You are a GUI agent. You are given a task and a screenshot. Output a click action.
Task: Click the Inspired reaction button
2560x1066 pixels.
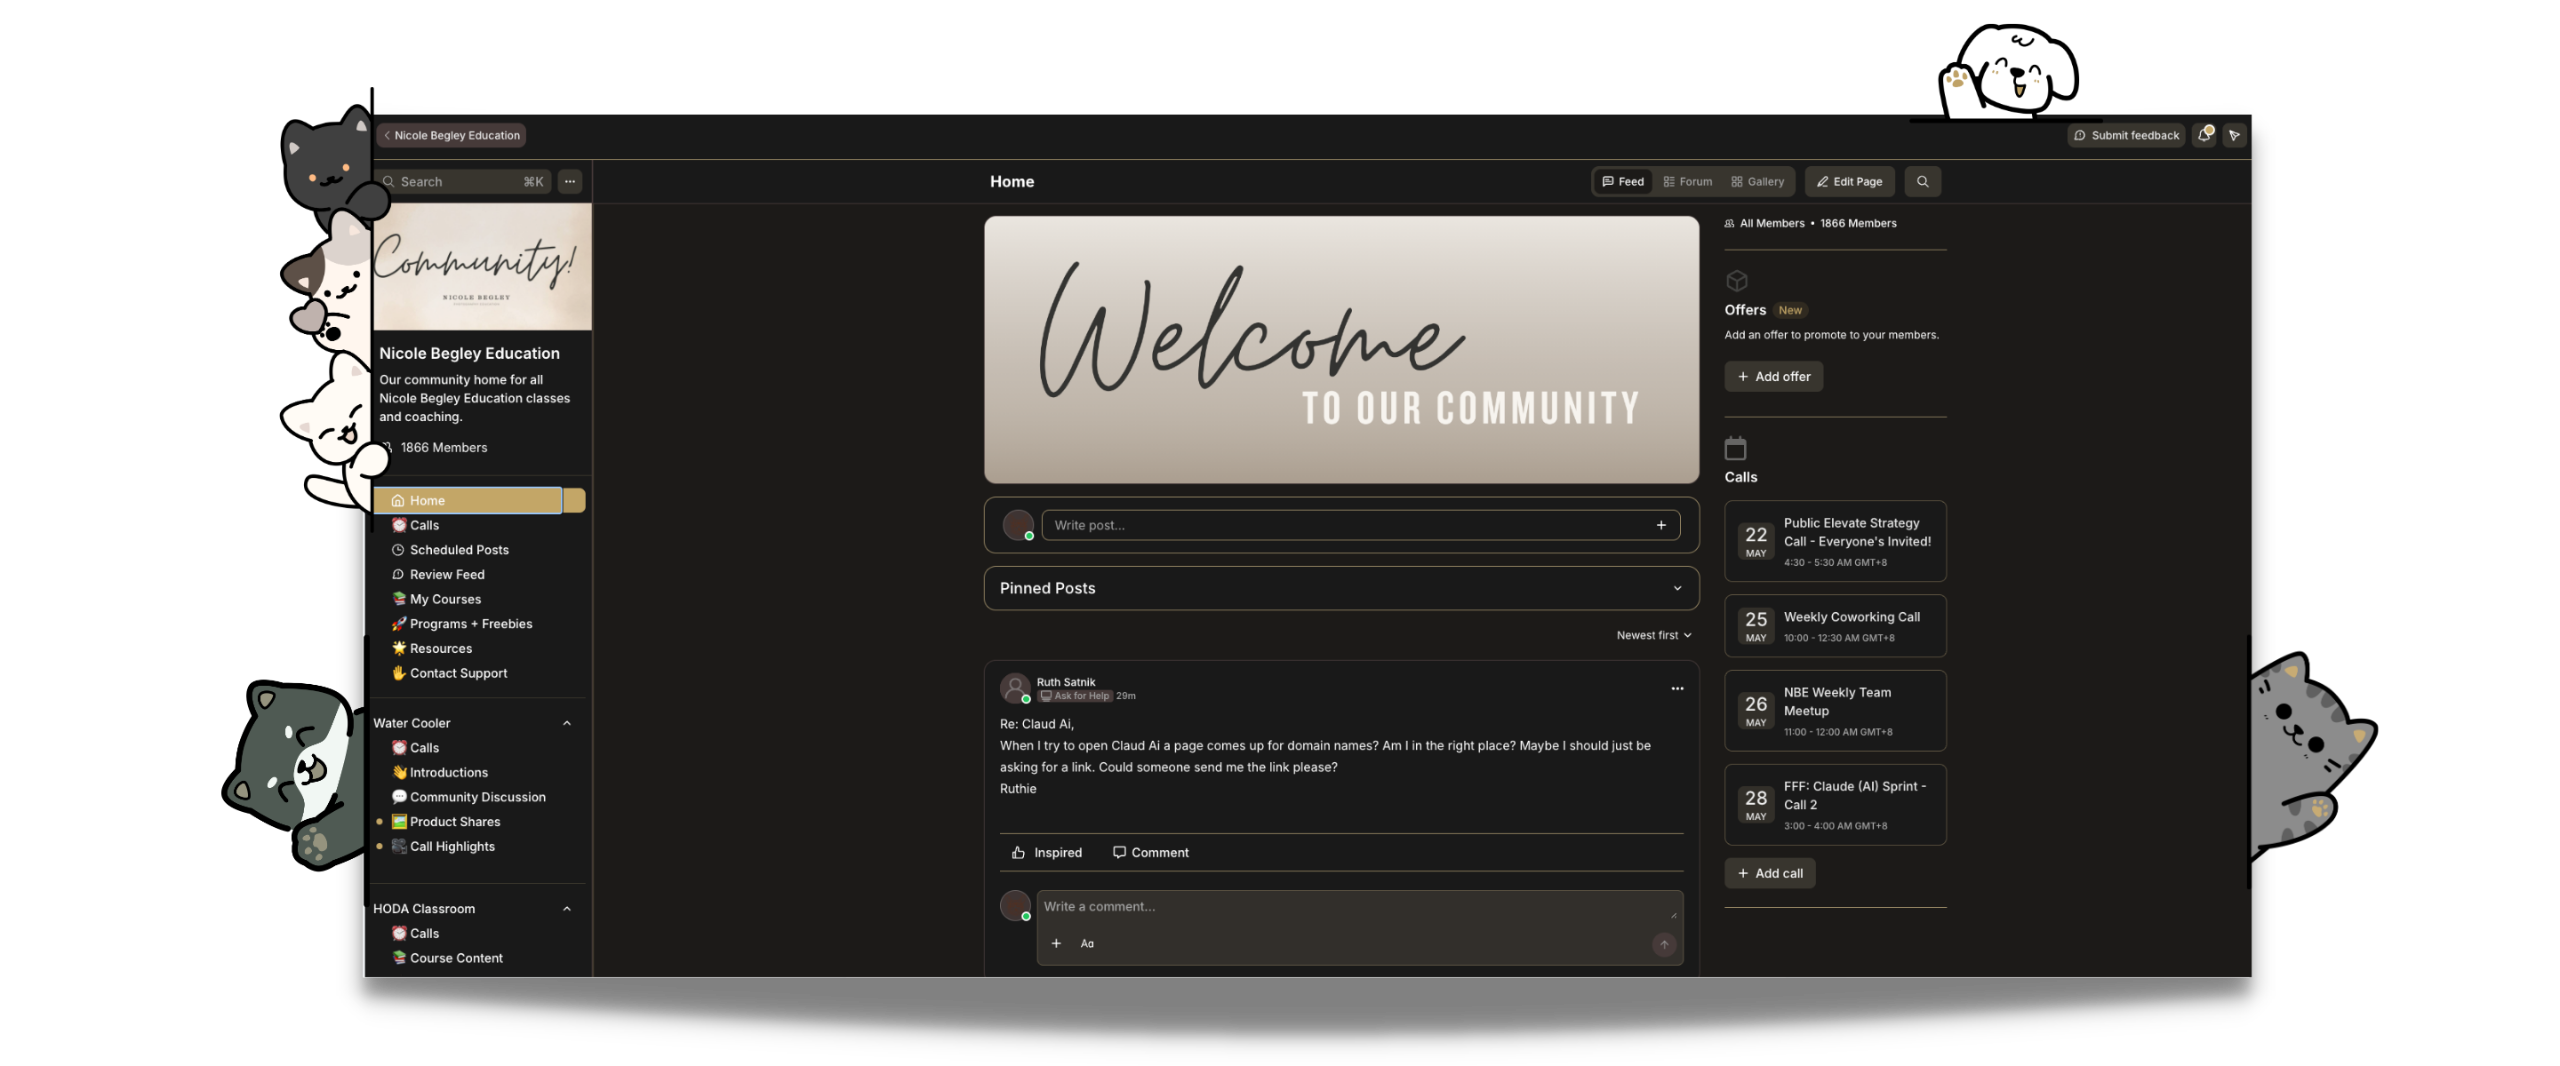click(1047, 853)
